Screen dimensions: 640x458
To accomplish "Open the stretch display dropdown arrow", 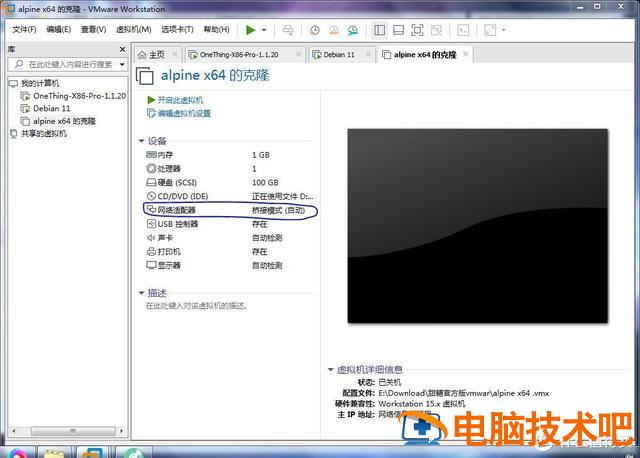I will tap(504, 30).
